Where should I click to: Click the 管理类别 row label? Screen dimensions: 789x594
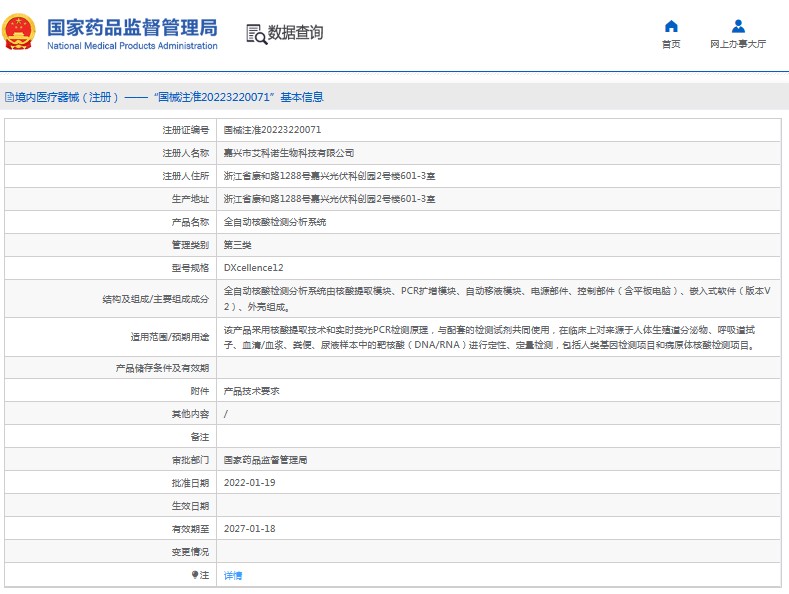click(190, 245)
